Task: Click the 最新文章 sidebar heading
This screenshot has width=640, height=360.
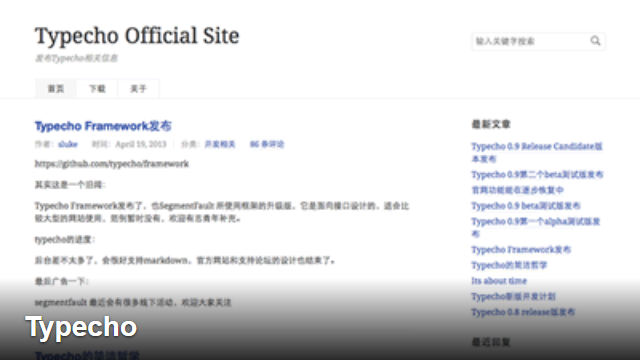Action: tap(491, 124)
